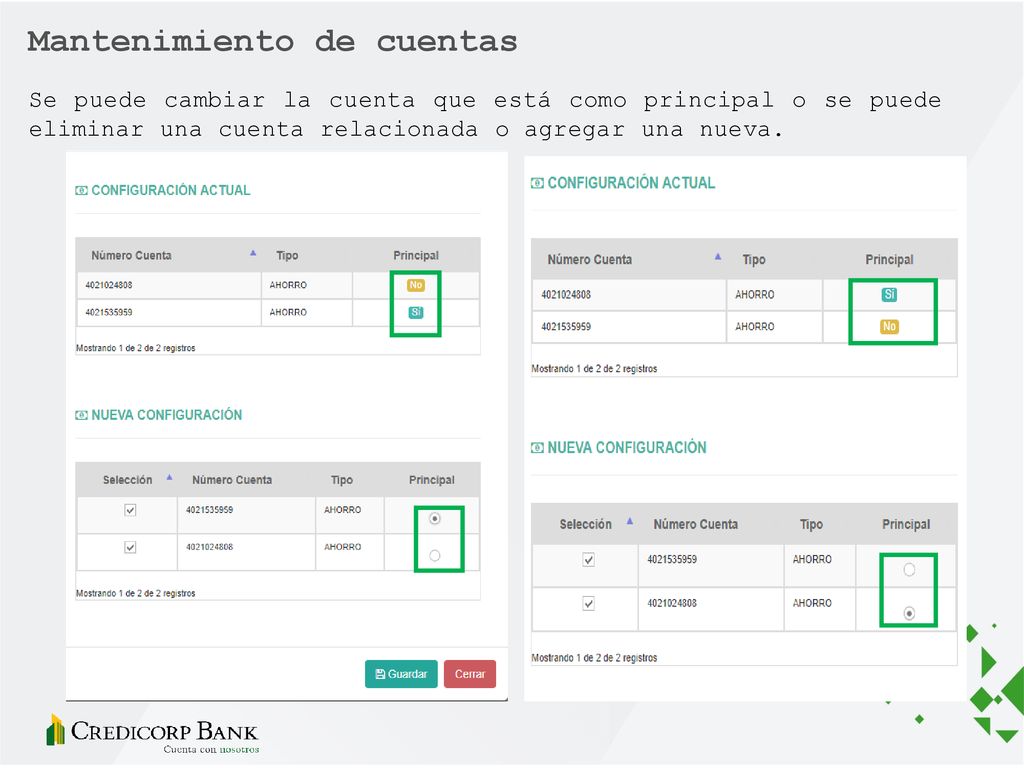Click the orange No badge in the right panel
The image size is (1024, 768).
pos(889,327)
